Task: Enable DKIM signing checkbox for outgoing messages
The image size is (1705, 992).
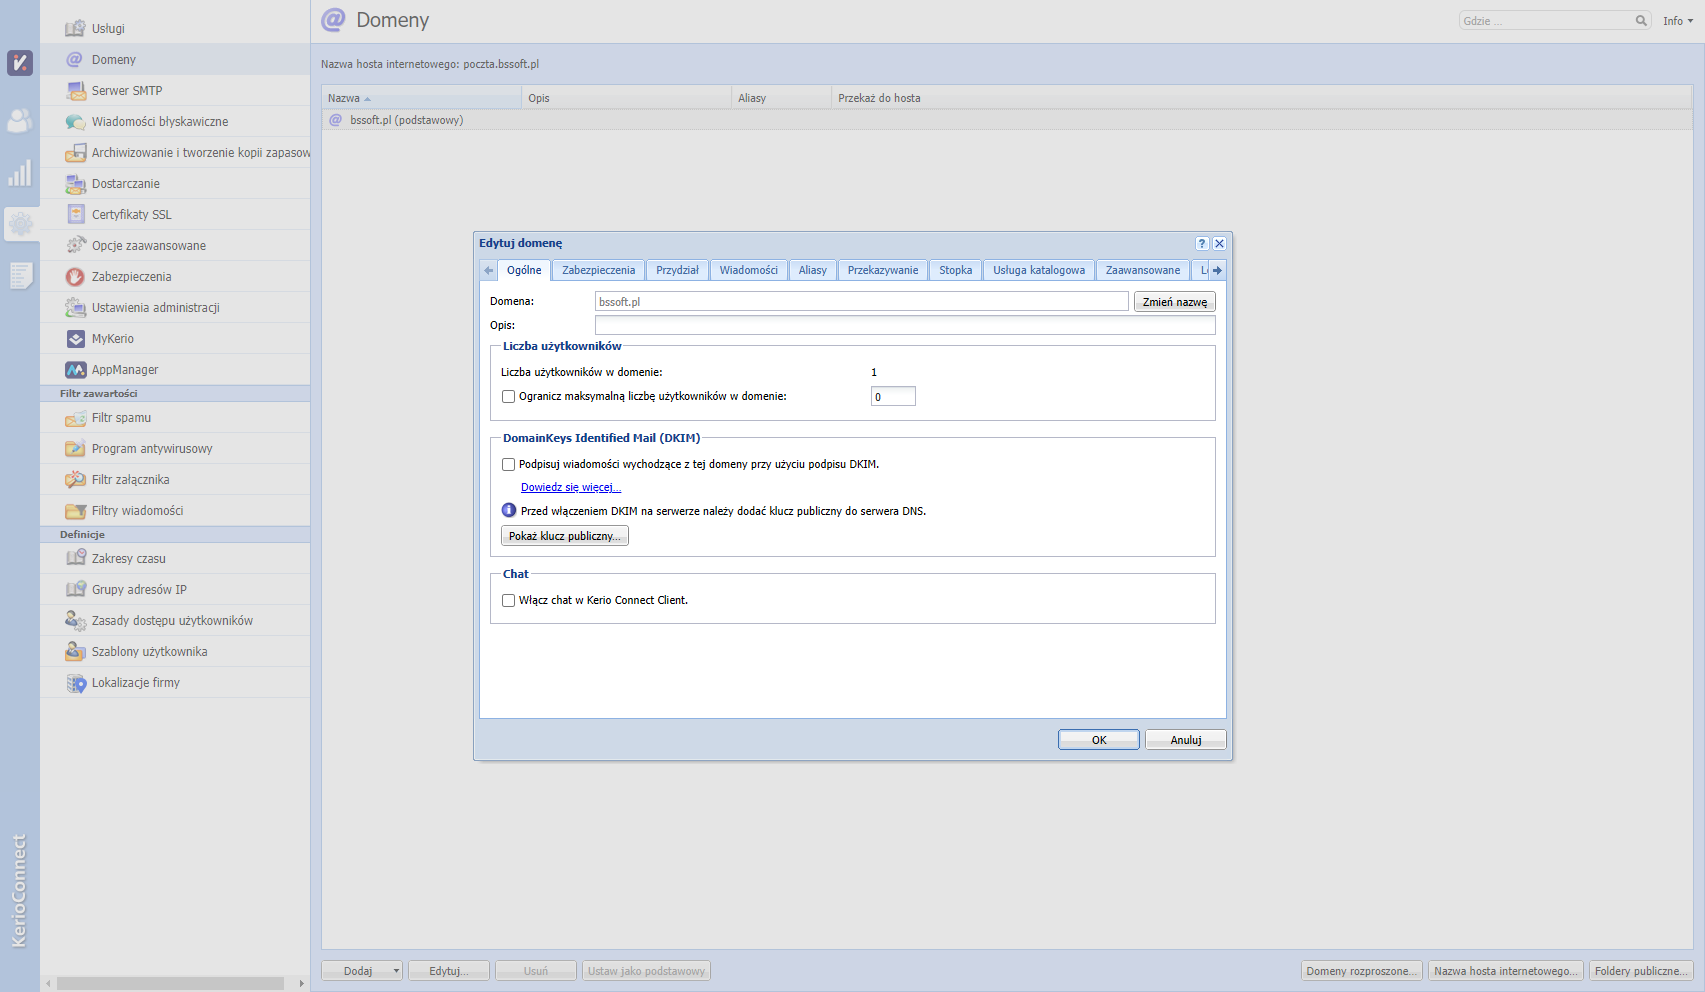Action: click(508, 464)
